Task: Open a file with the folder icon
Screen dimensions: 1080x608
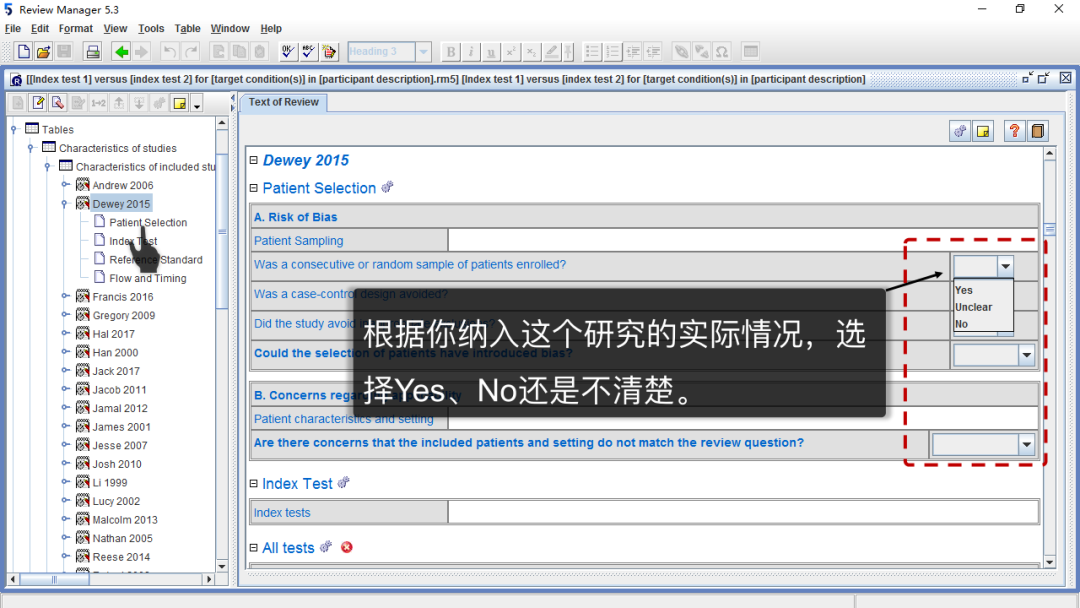Action: (x=41, y=51)
